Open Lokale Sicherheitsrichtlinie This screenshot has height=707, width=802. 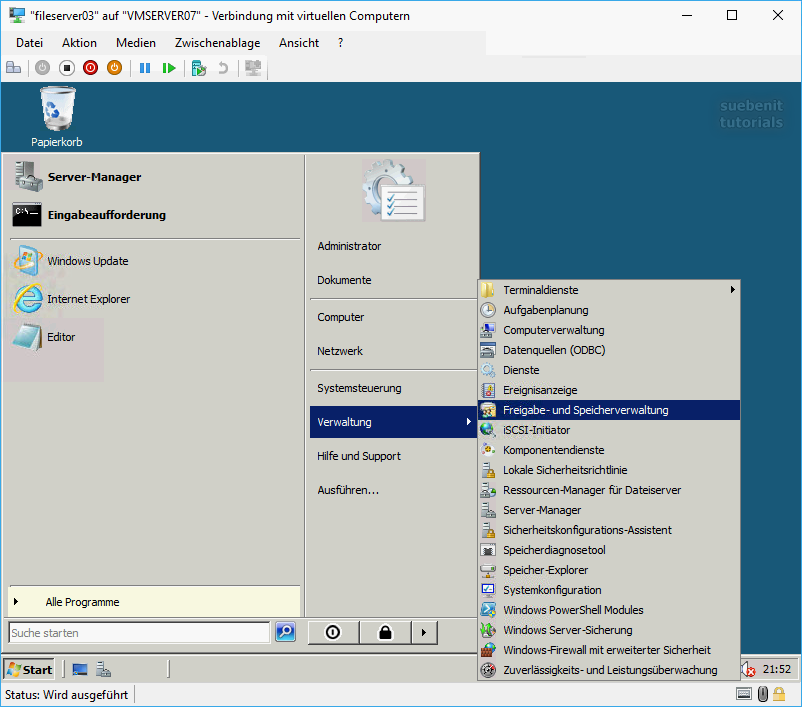pos(609,470)
